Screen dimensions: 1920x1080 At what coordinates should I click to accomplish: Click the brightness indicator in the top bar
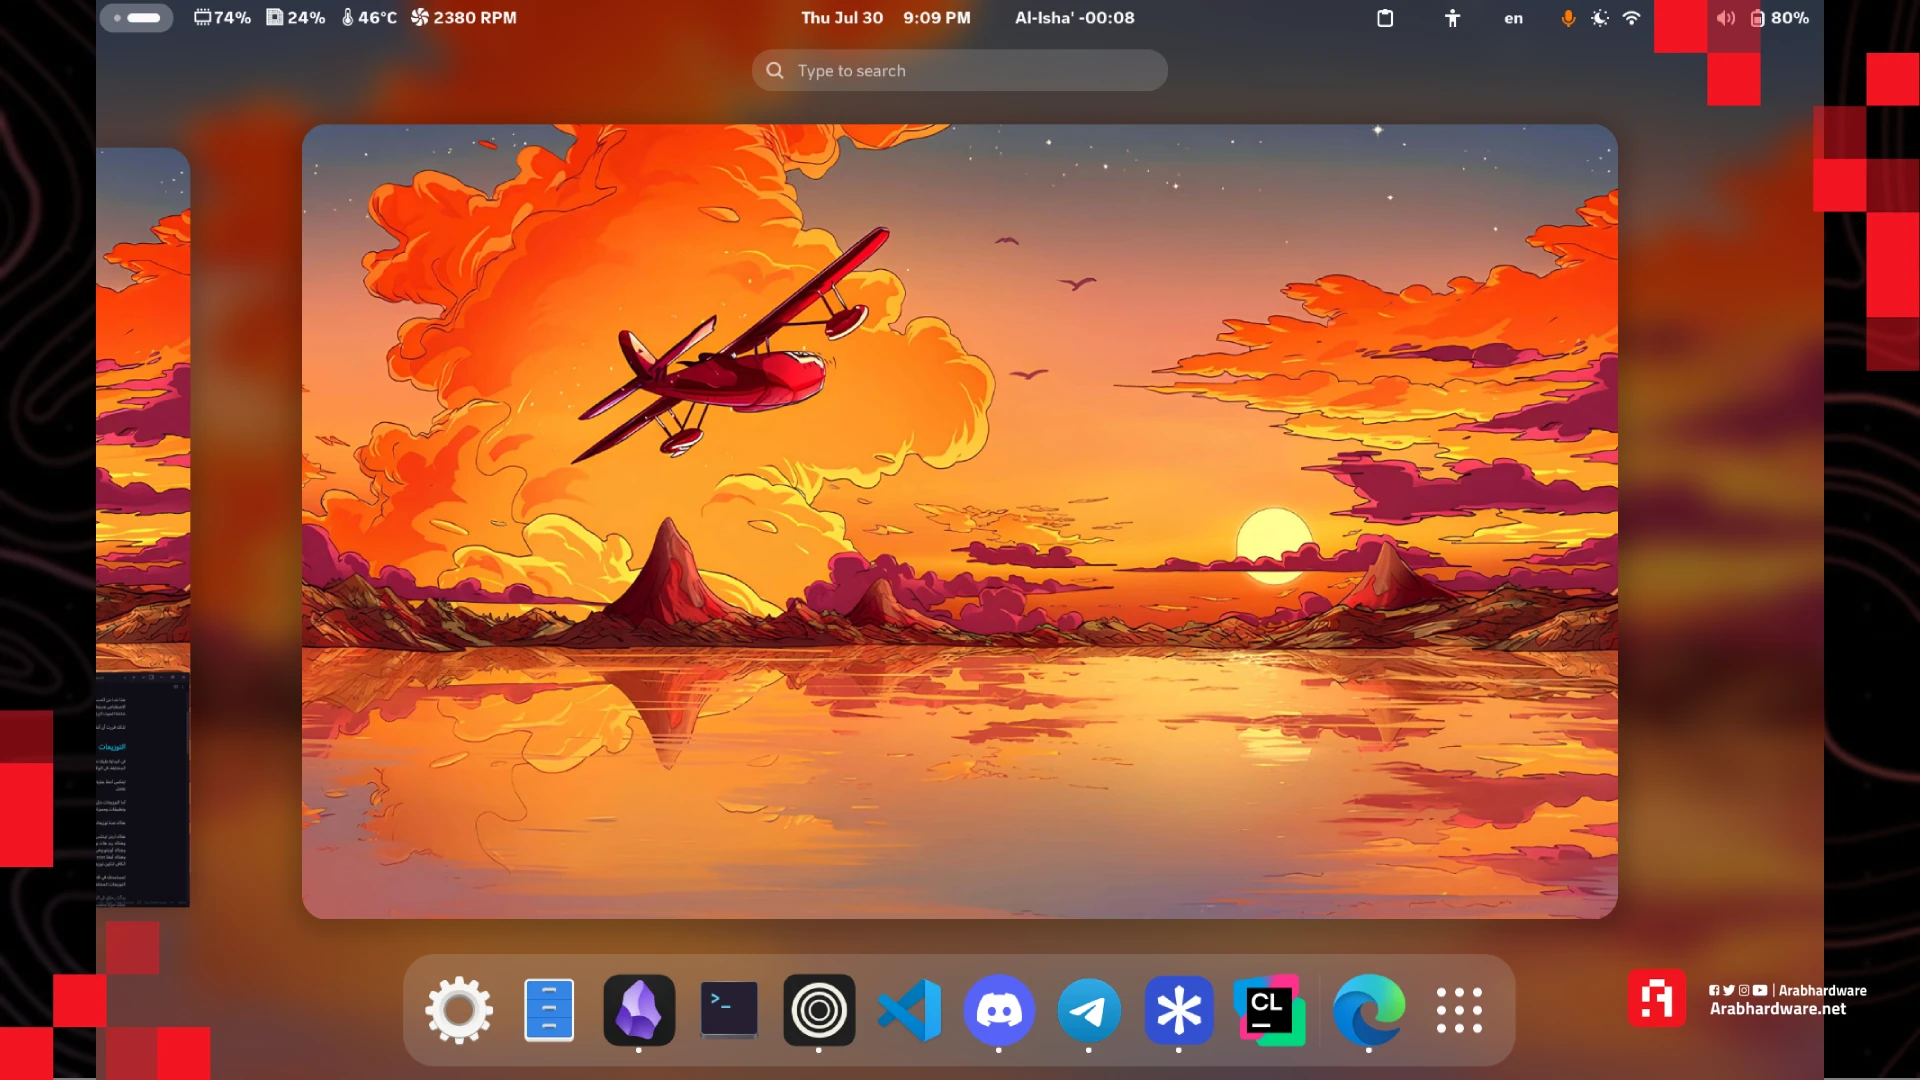pos(1600,18)
